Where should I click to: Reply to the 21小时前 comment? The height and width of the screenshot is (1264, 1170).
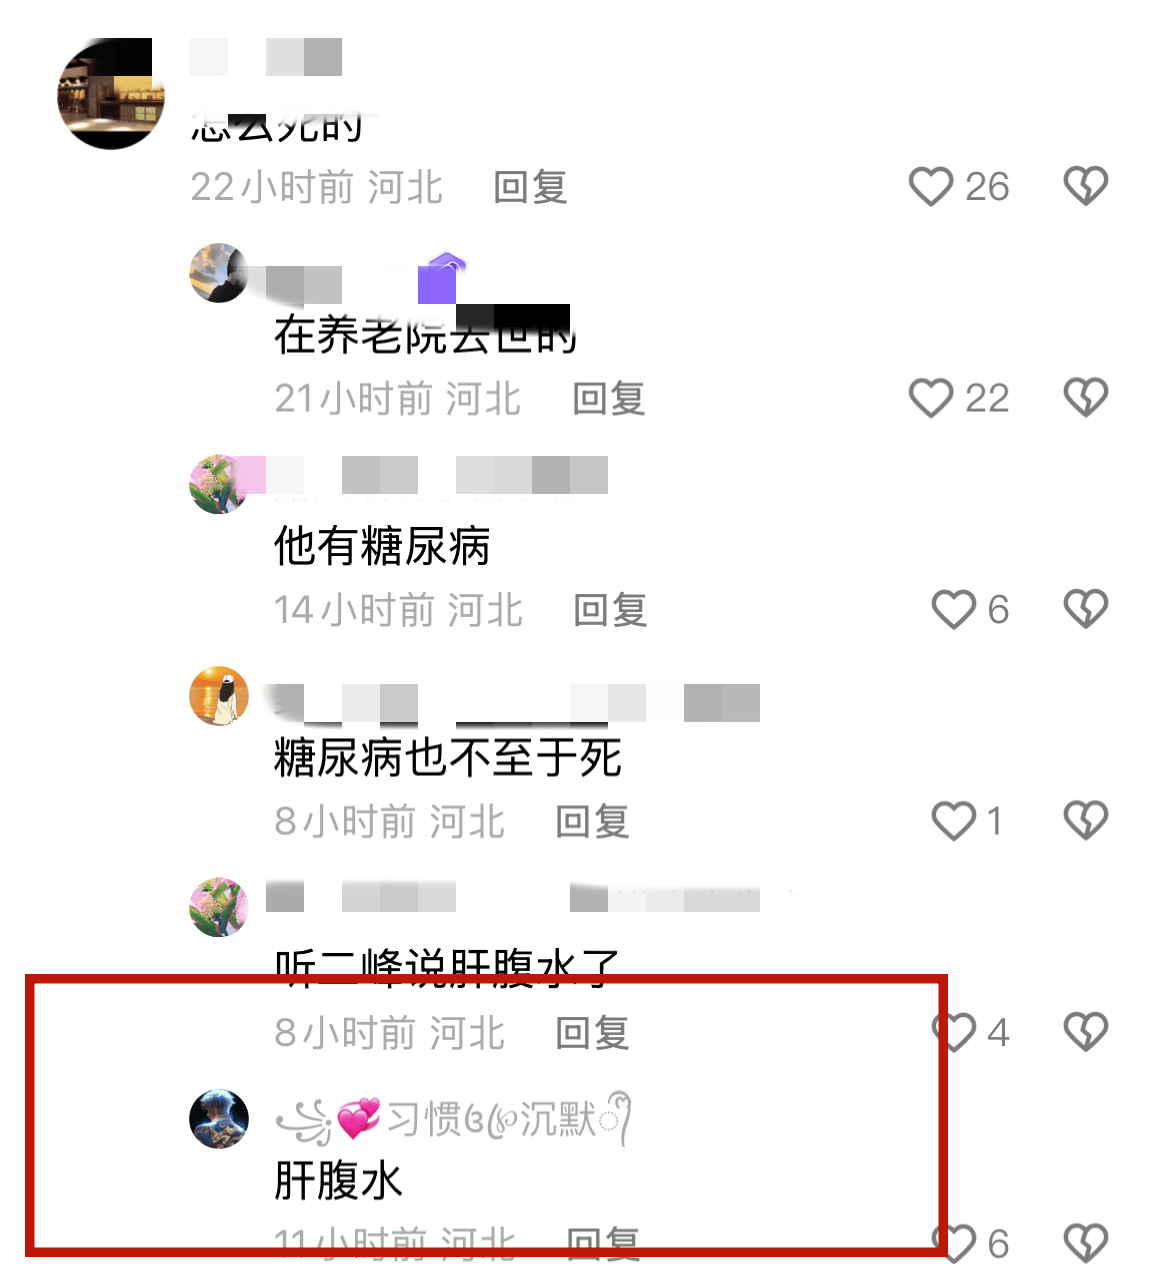[609, 398]
